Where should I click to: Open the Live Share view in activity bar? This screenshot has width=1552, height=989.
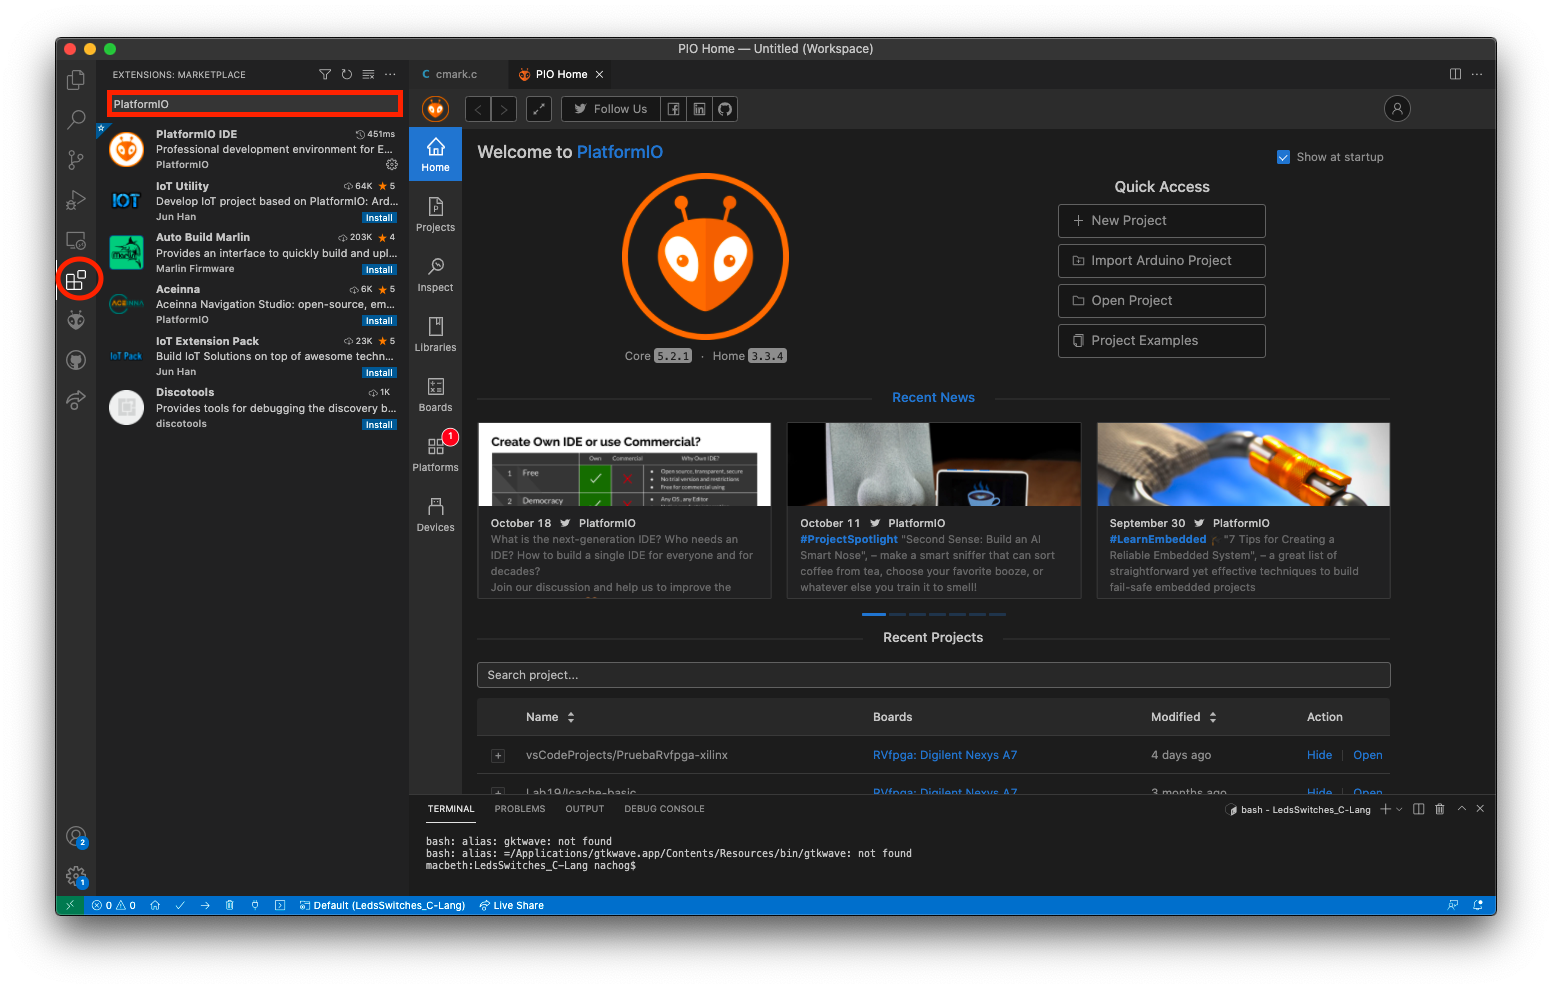(76, 400)
